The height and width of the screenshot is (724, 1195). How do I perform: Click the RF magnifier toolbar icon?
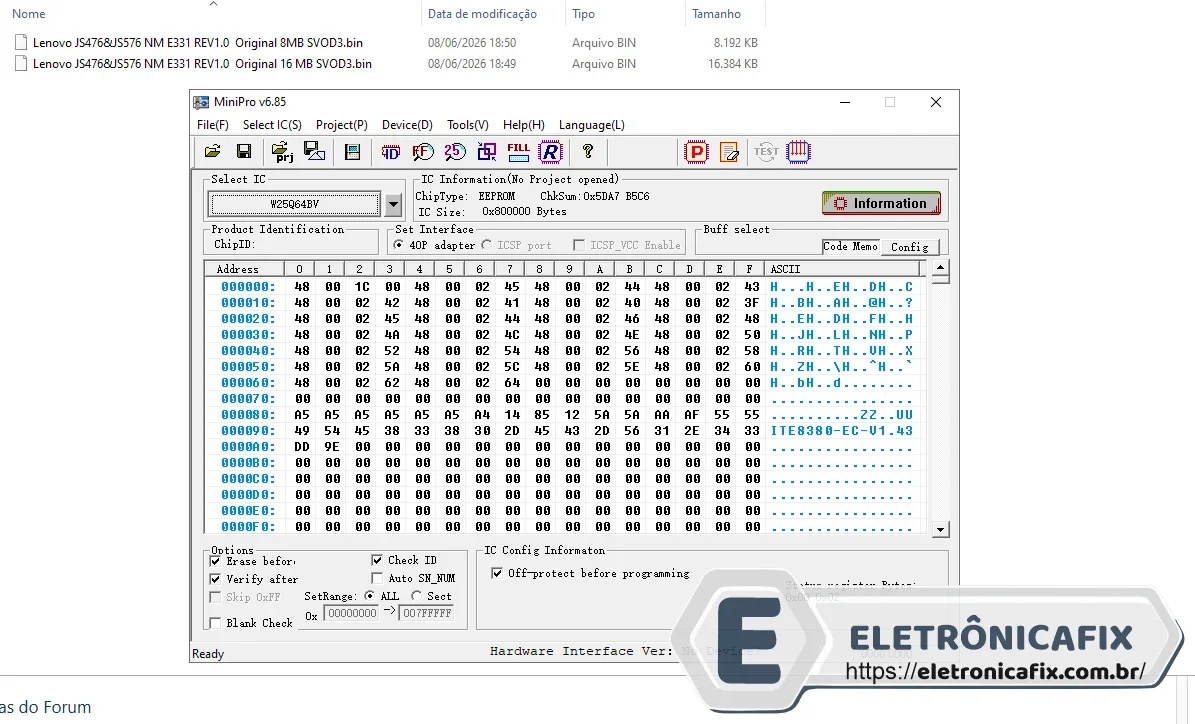point(422,152)
